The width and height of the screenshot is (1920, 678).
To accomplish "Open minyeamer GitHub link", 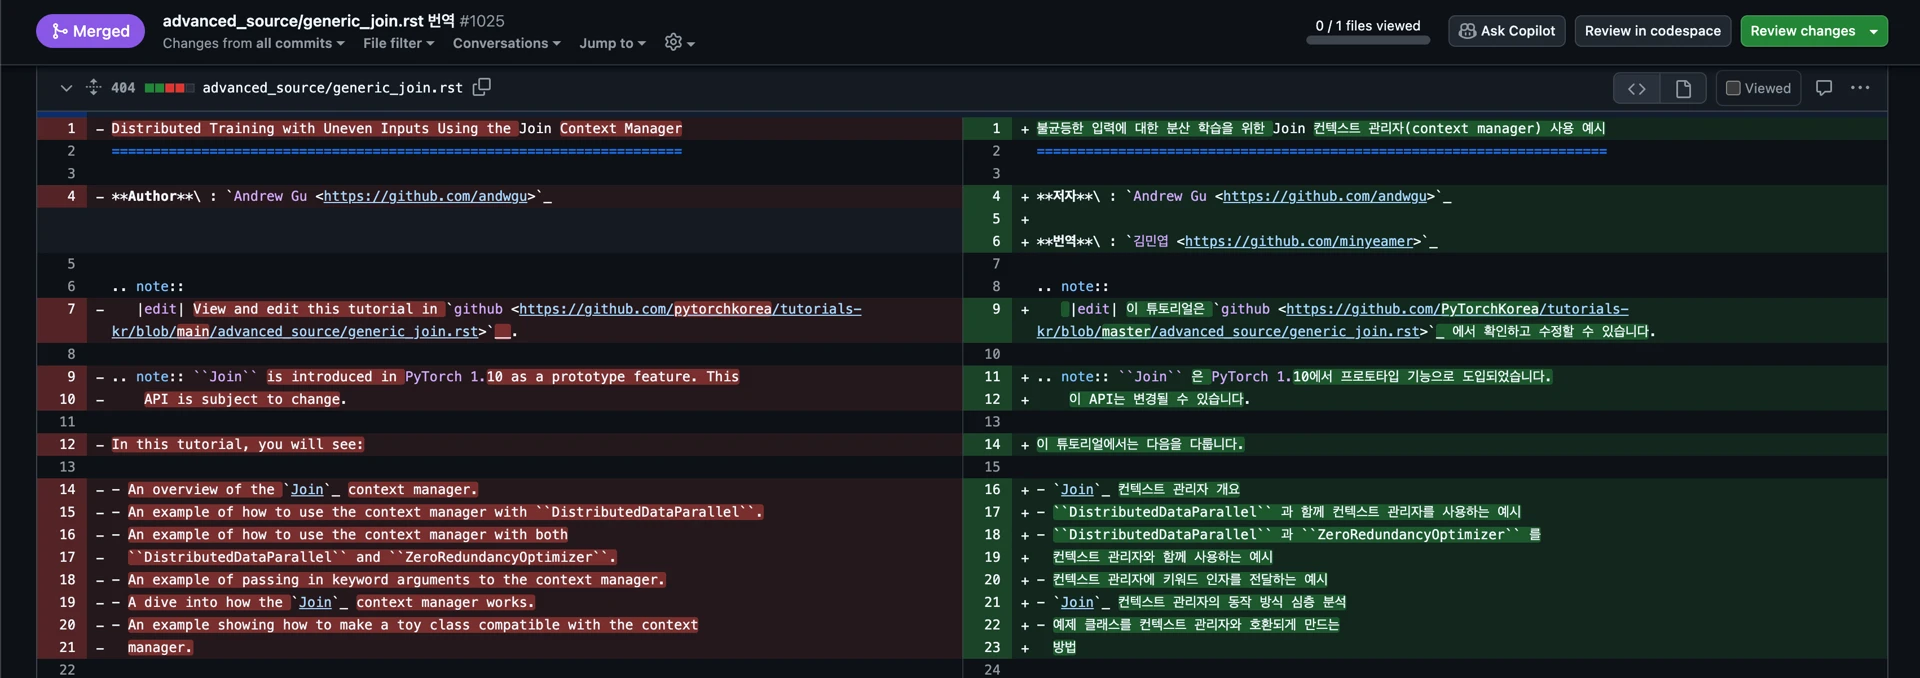I will 1299,242.
